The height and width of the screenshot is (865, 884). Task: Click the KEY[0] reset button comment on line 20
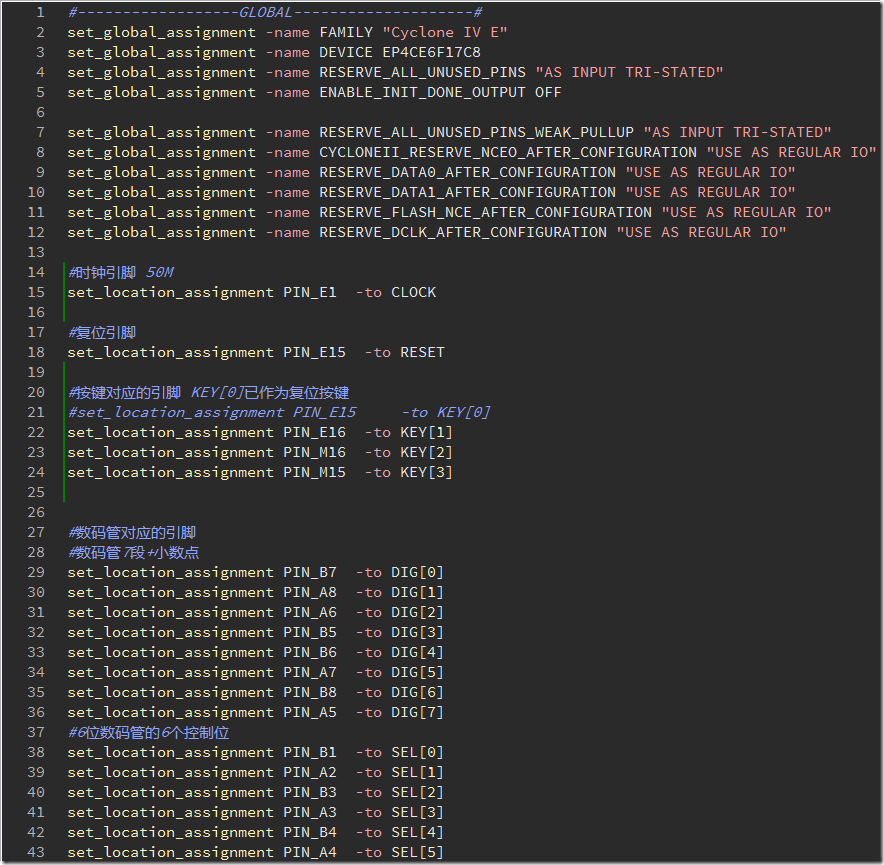209,393
